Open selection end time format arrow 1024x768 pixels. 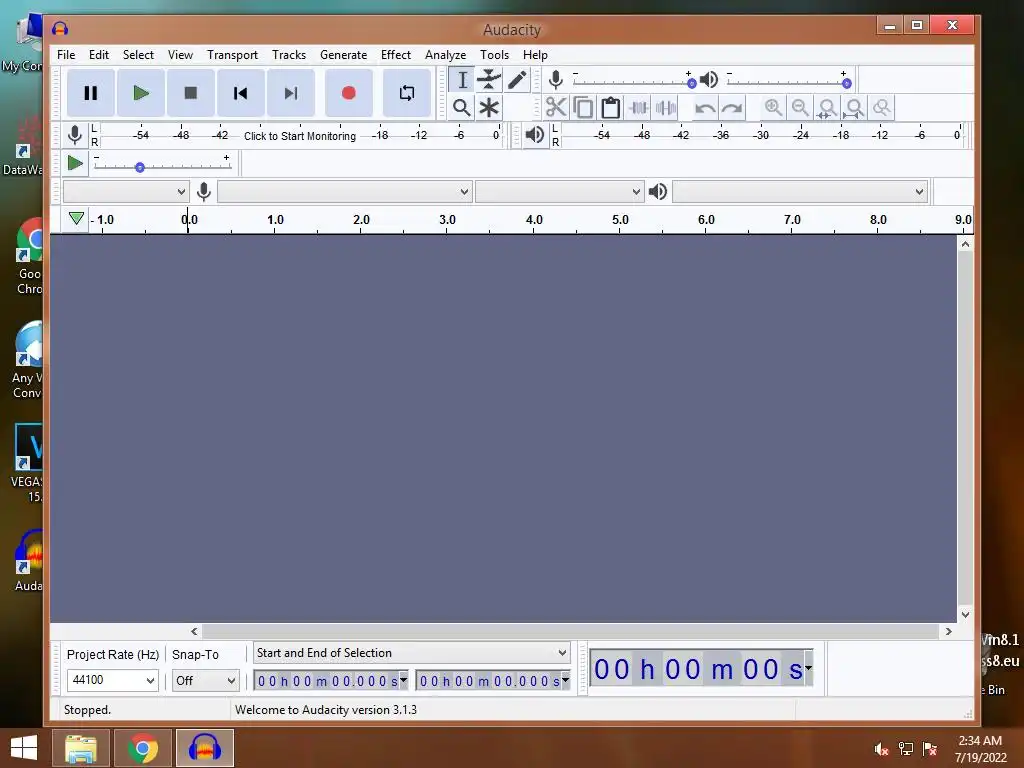[x=565, y=680]
